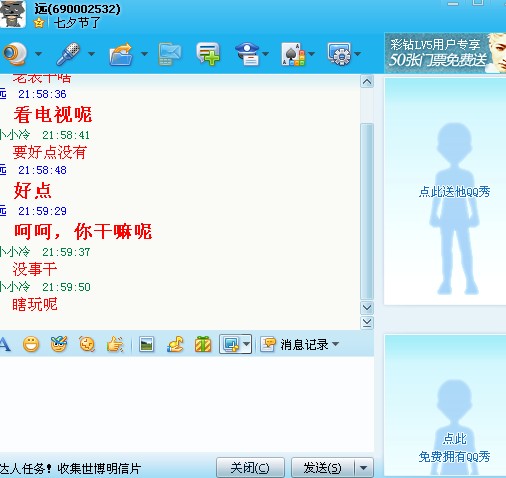Expand the 发送 send options arrow
The image size is (506, 478).
(x=364, y=468)
